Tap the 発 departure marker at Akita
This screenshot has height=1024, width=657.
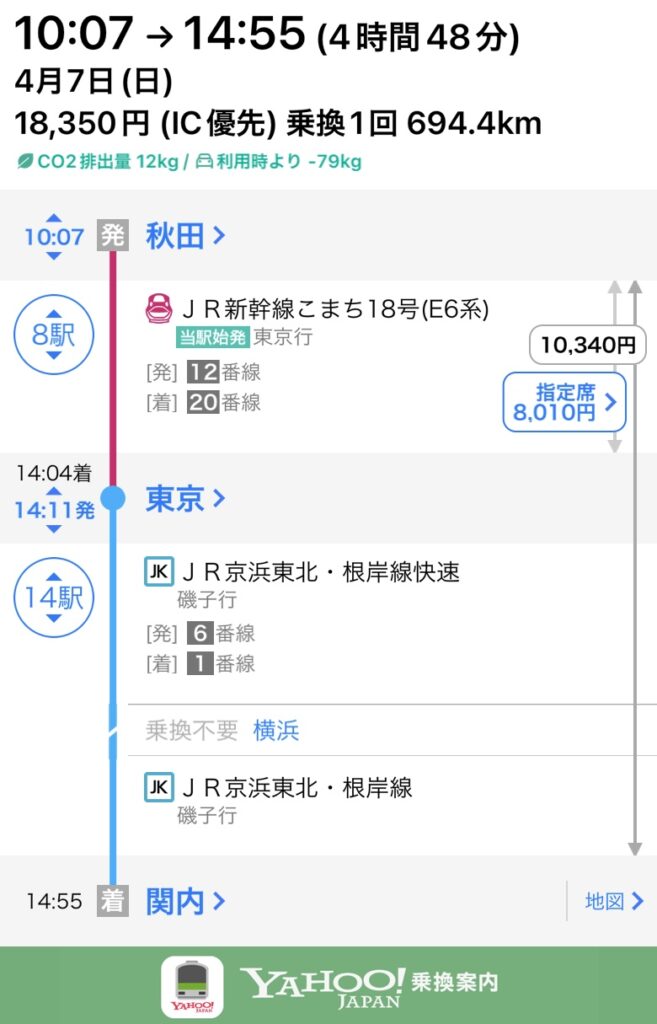(x=112, y=236)
